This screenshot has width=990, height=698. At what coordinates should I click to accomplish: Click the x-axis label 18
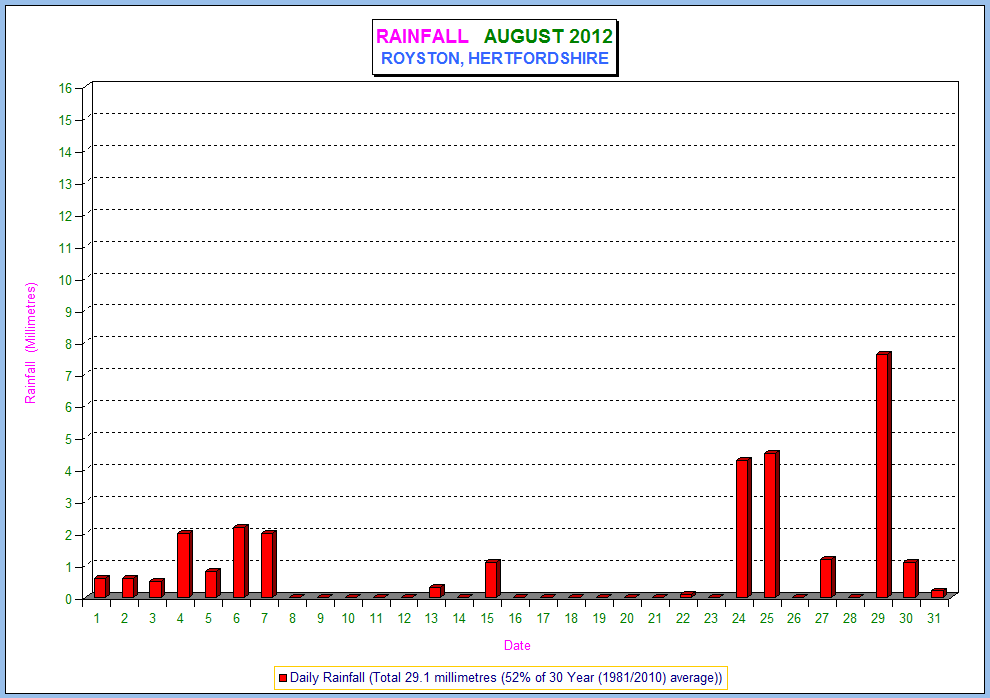coord(571,619)
